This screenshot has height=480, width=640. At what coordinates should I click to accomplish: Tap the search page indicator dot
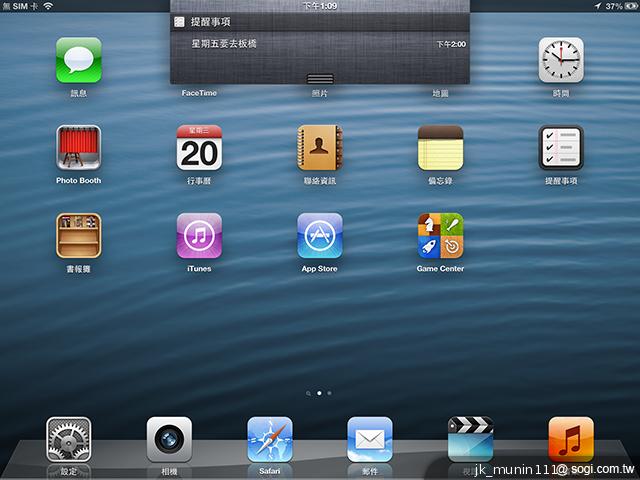308,393
